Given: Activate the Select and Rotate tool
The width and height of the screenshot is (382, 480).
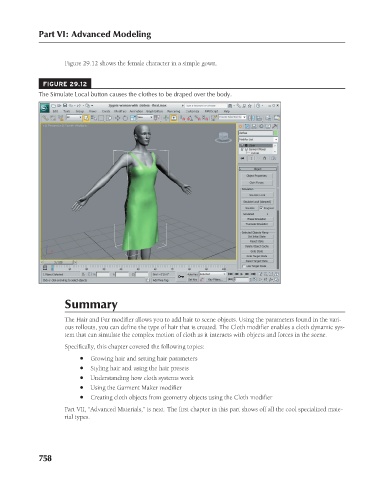Looking at the screenshot, I should (x=125, y=118).
